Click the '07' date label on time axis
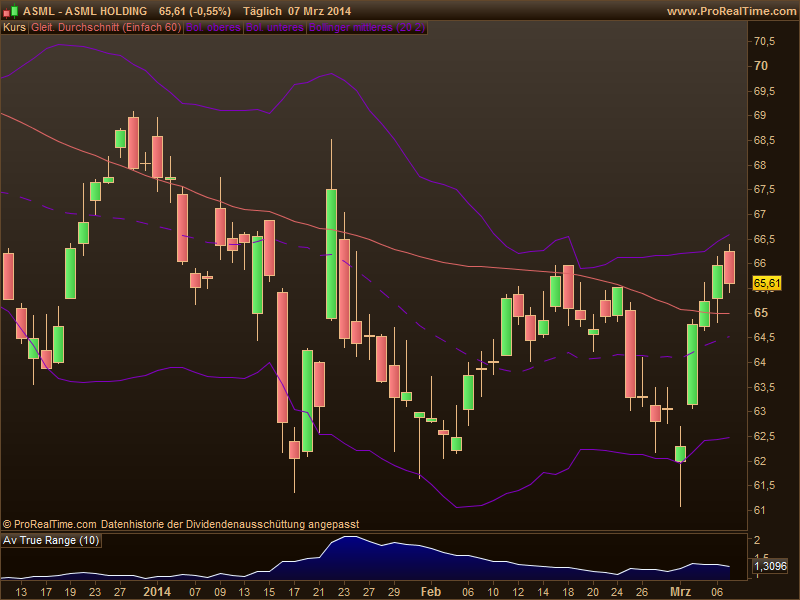This screenshot has width=800, height=600. click(x=195, y=592)
